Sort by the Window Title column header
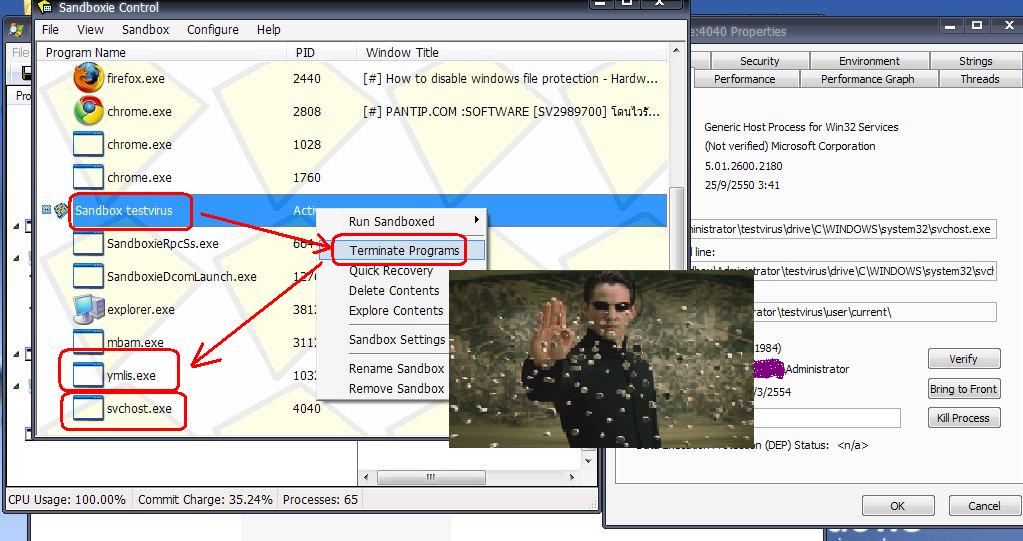 point(512,52)
